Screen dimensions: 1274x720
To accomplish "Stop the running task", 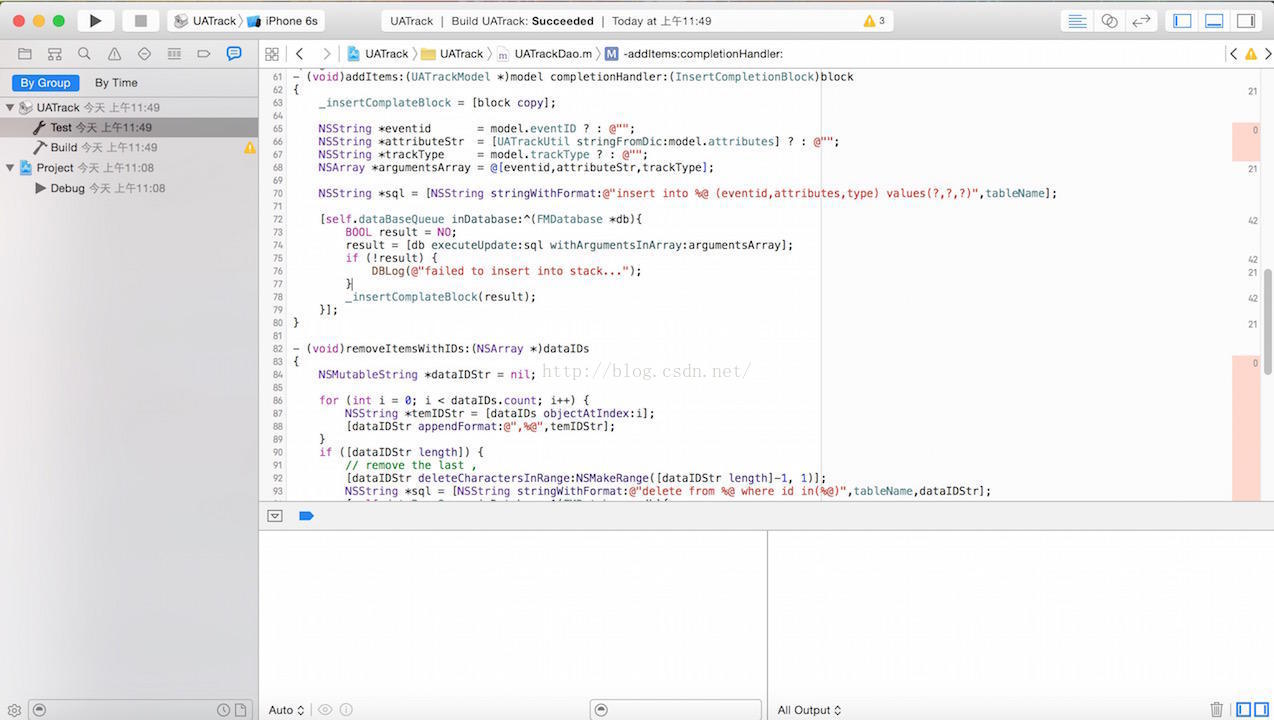I will tap(140, 20).
